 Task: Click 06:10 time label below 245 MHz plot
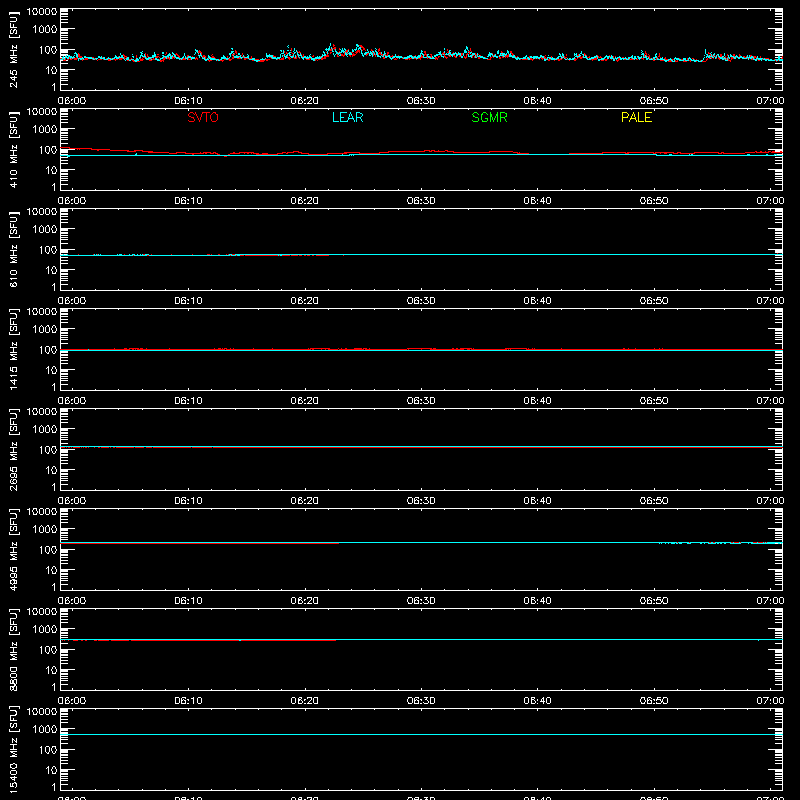pos(188,101)
